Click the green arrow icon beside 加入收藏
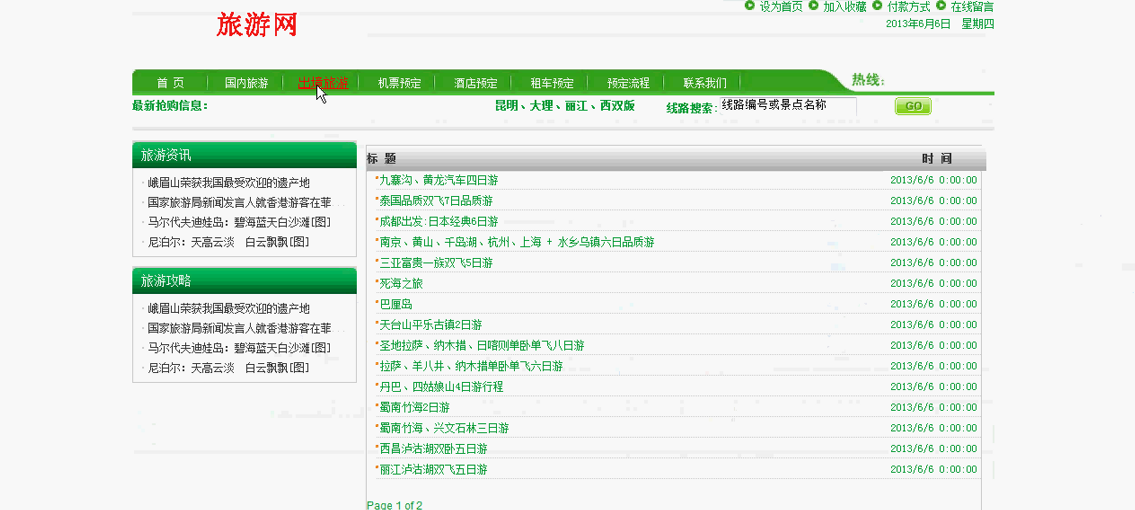This screenshot has width=1135, height=510. point(814,6)
